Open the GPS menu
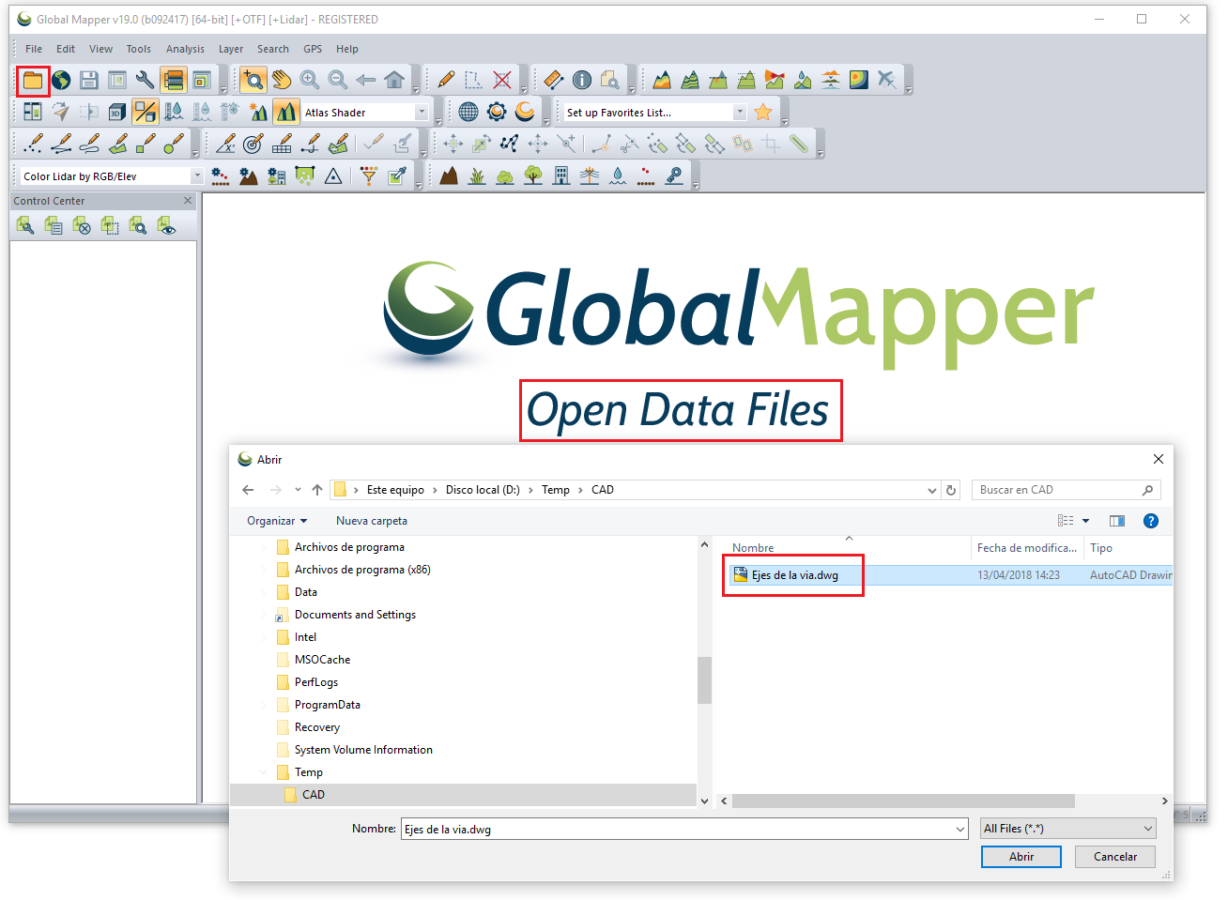The image size is (1228, 900). pos(312,48)
